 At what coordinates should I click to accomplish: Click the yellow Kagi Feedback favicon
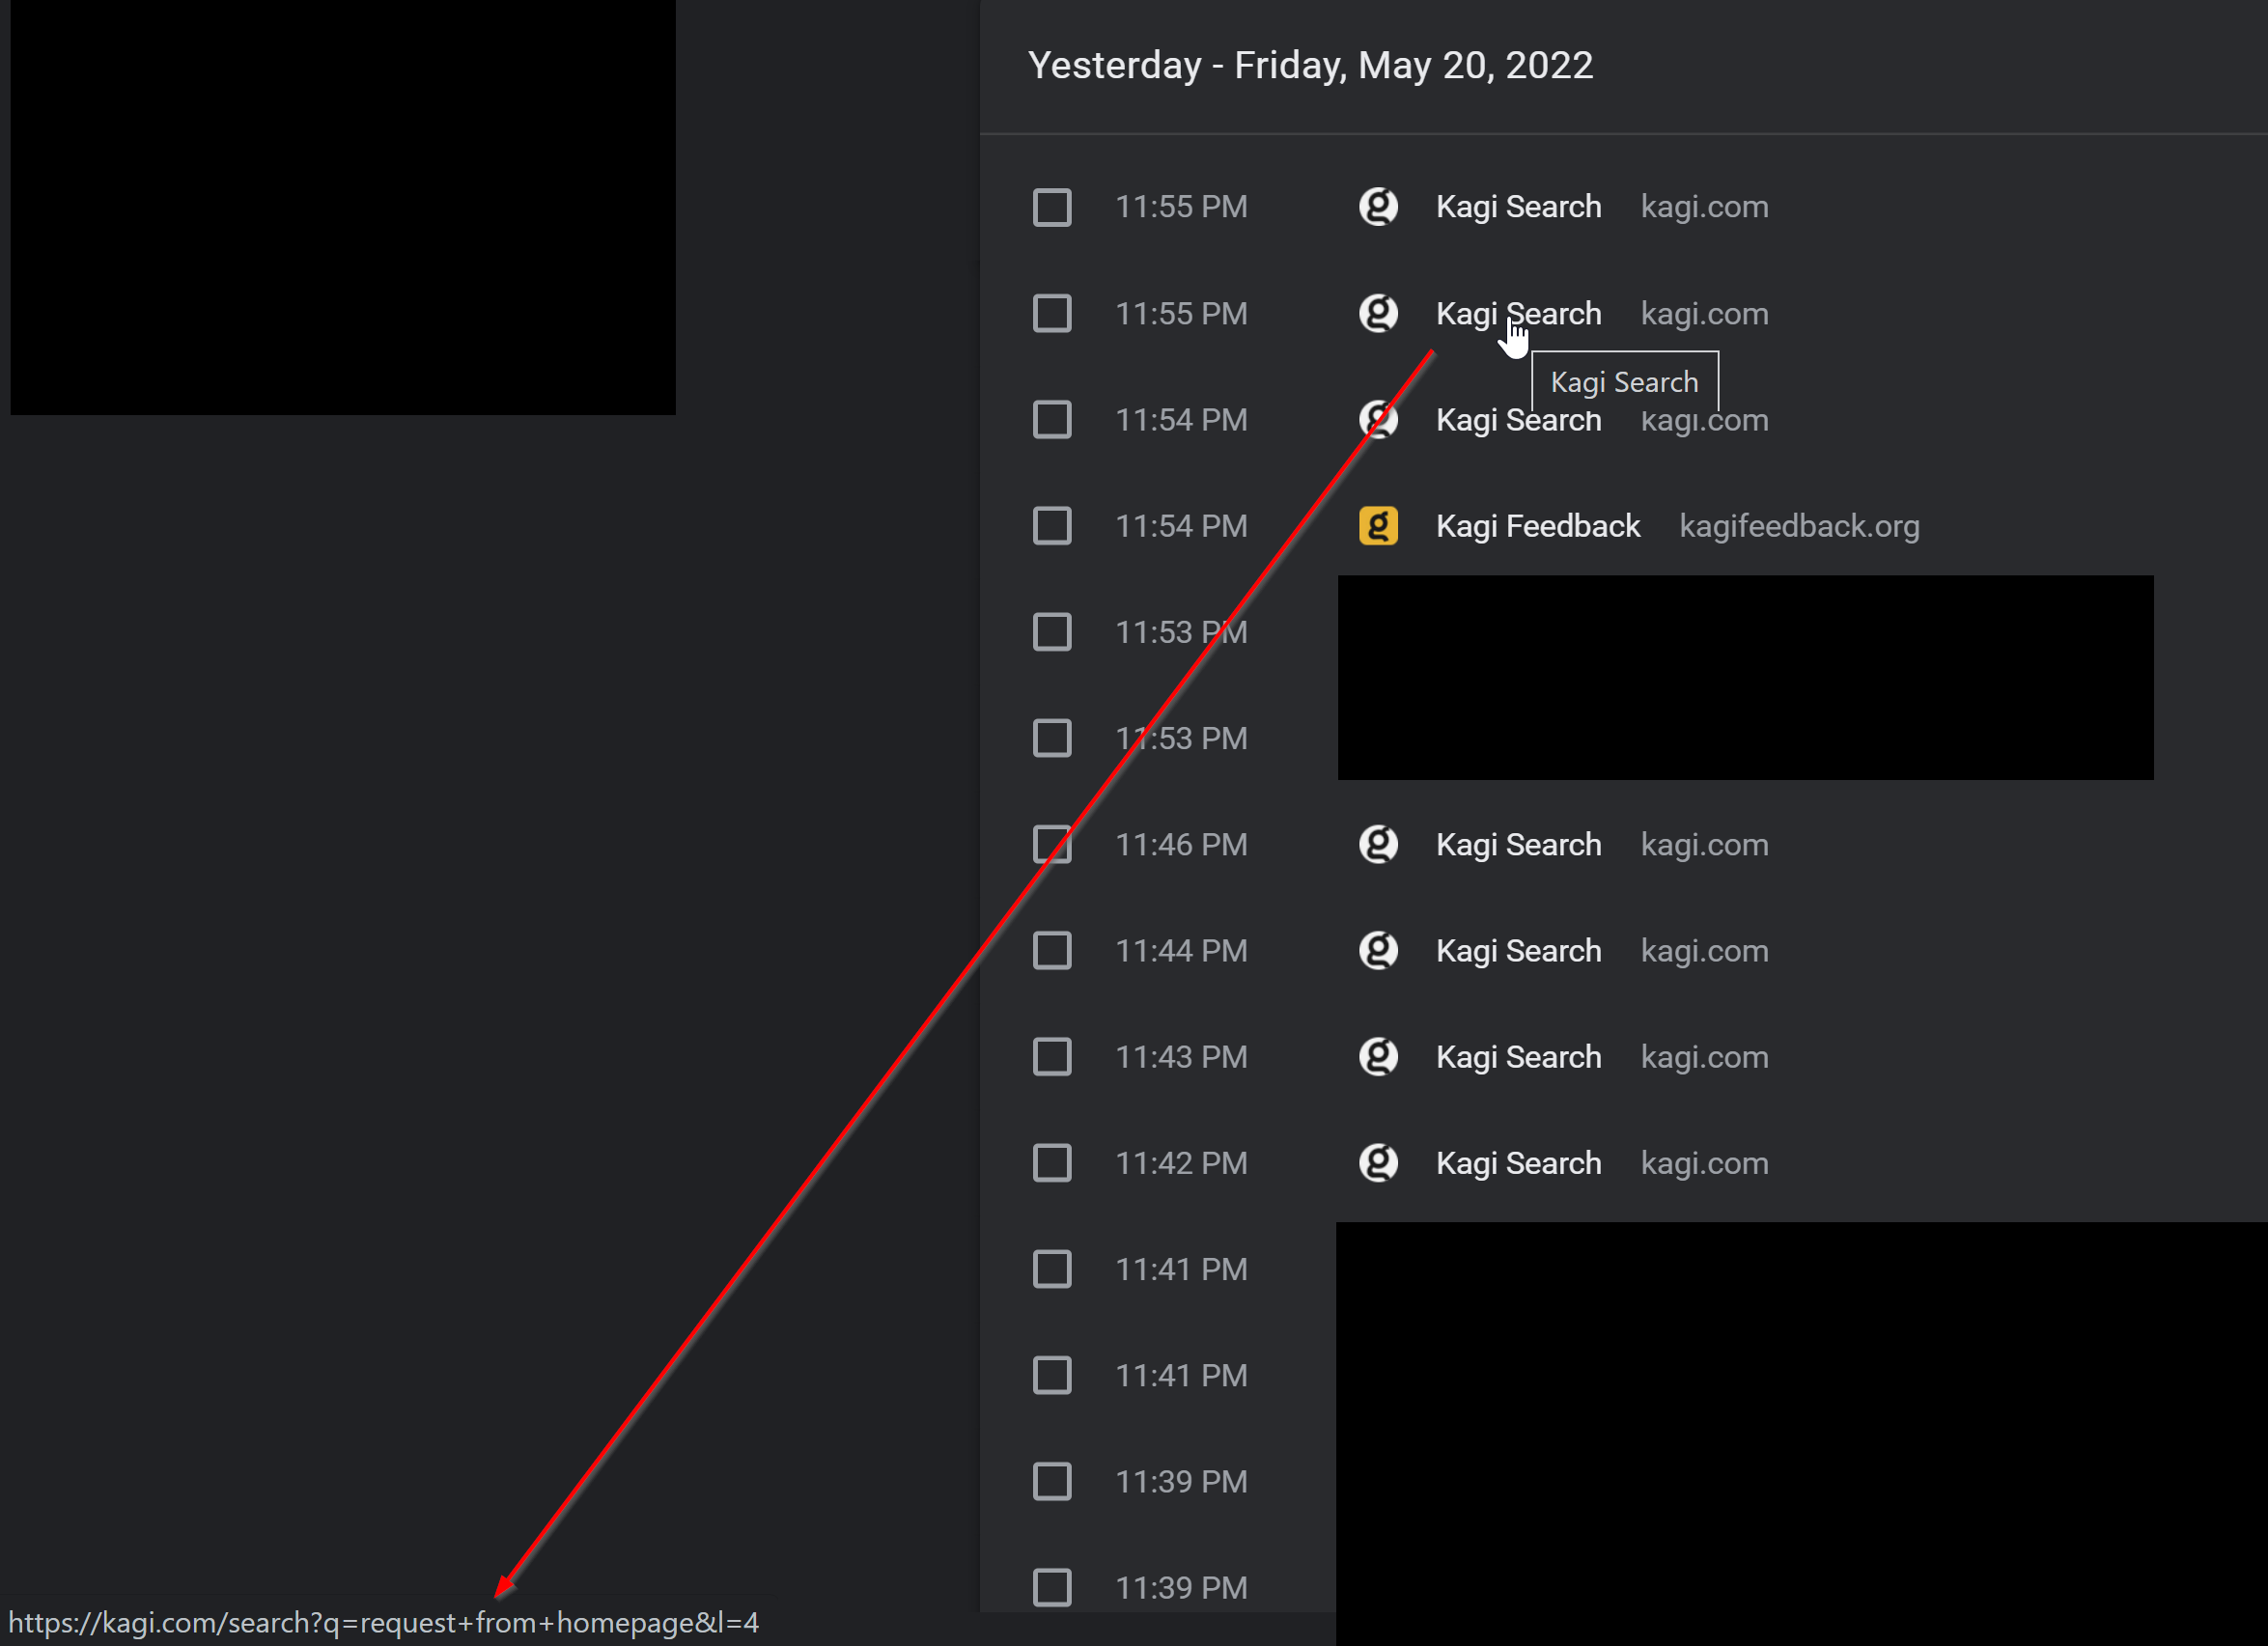[x=1378, y=526]
